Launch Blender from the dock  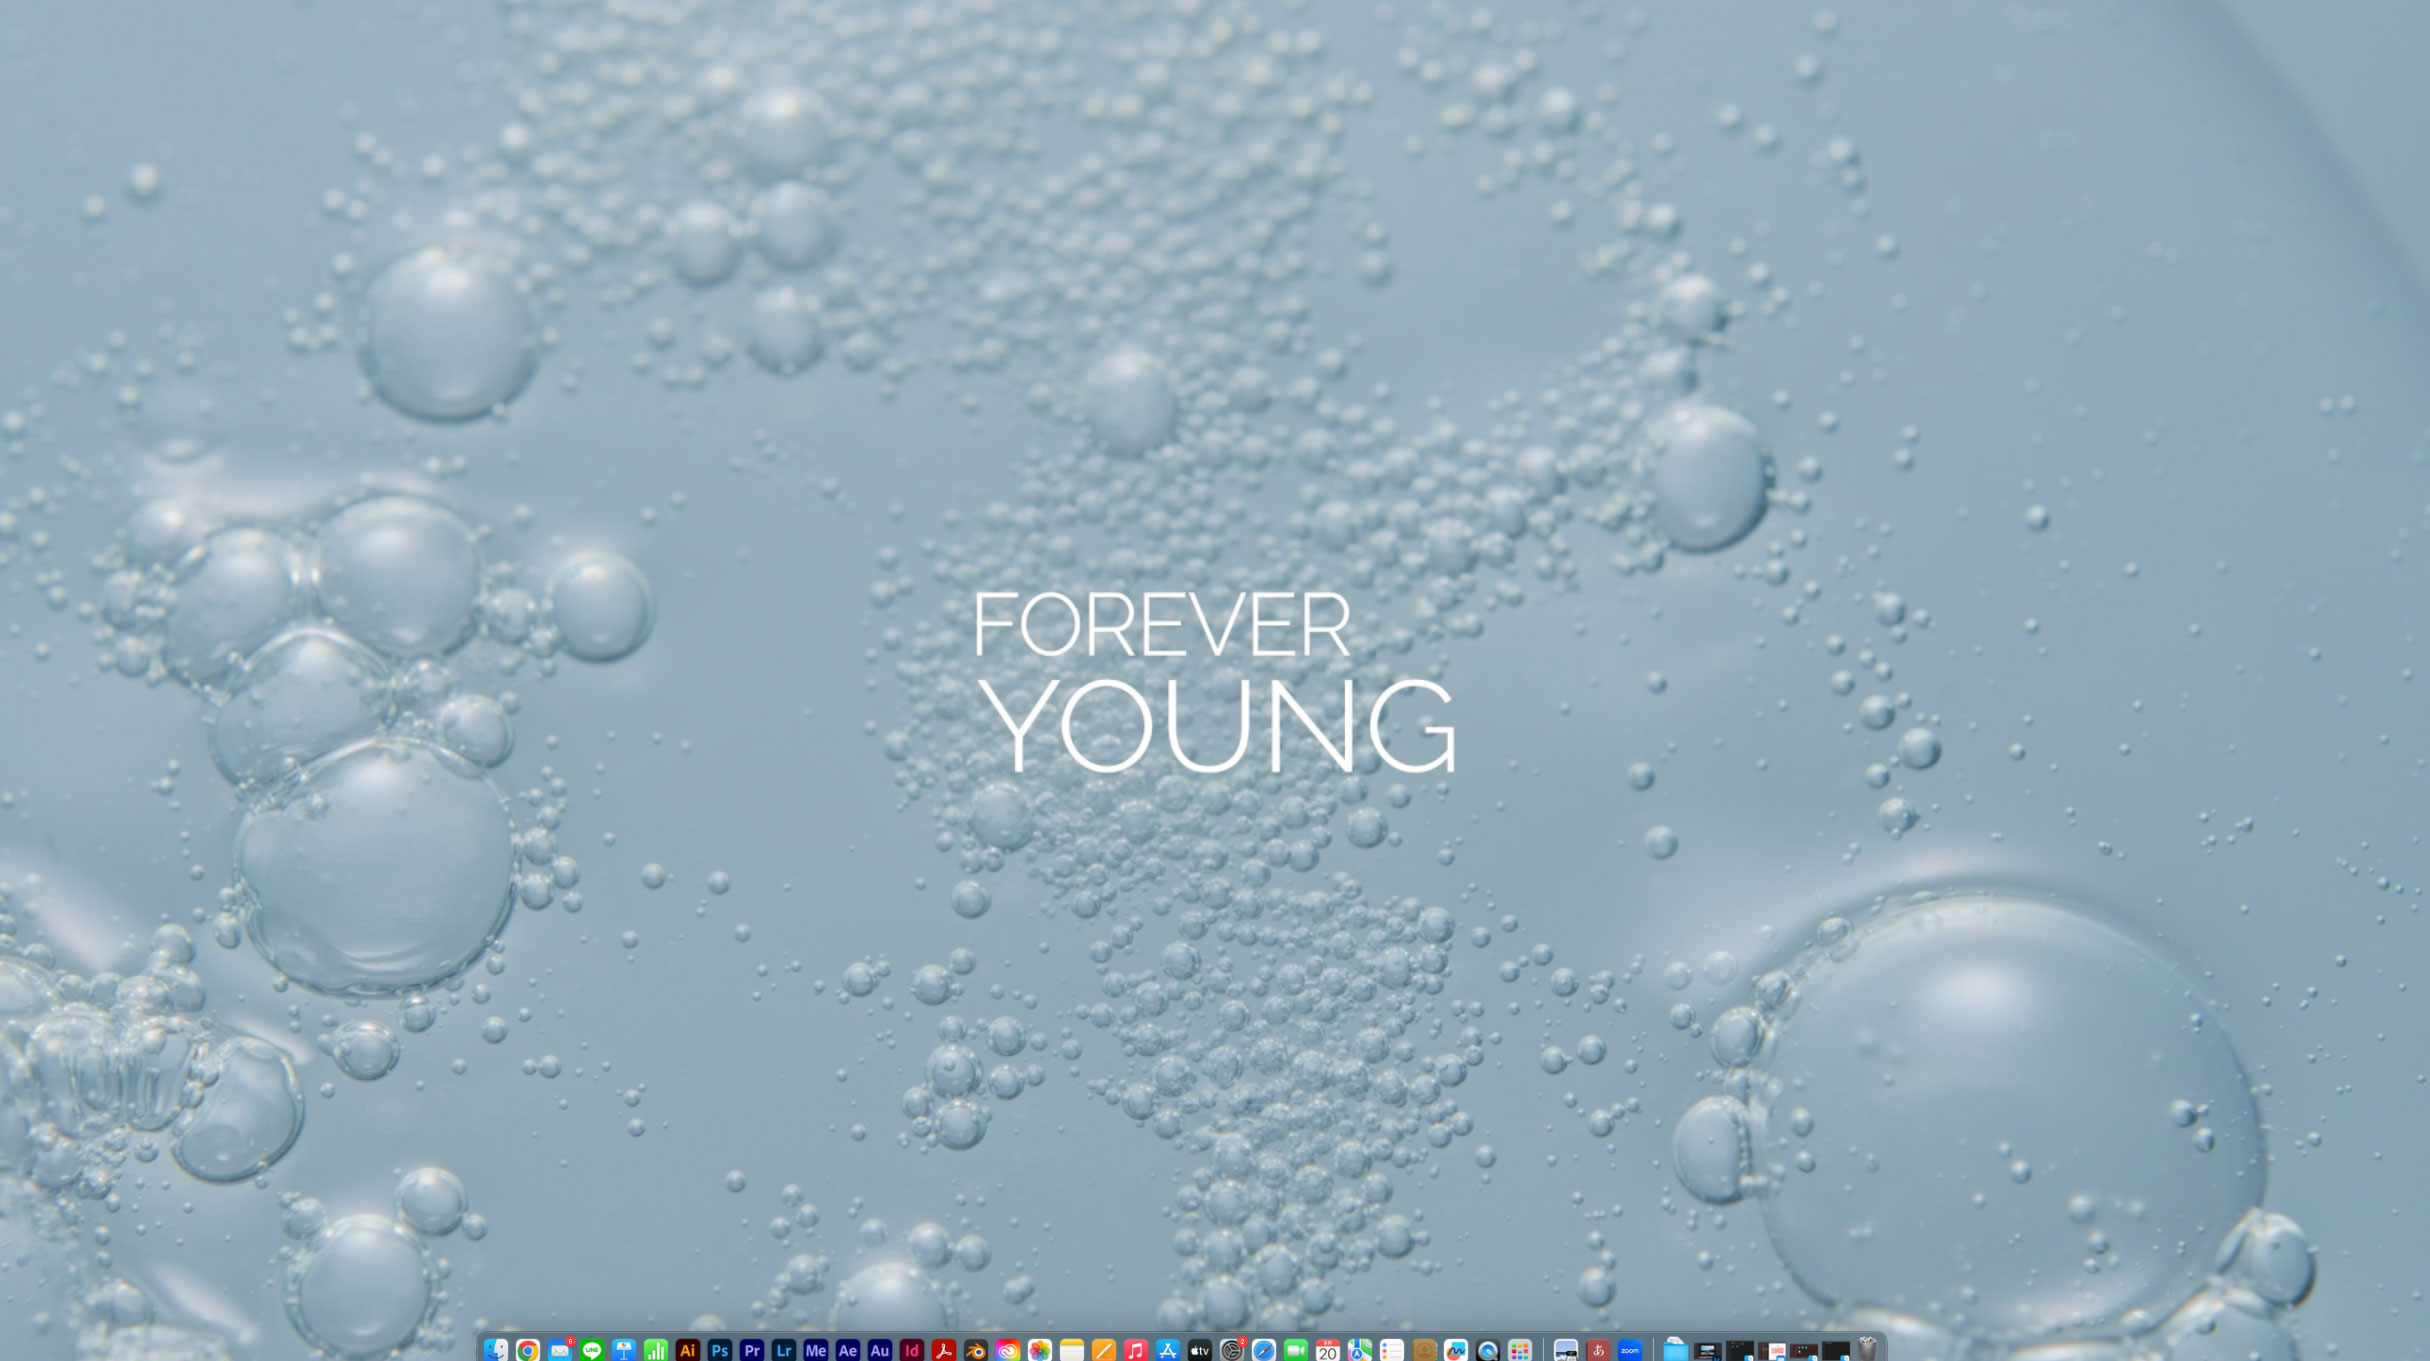click(976, 1350)
